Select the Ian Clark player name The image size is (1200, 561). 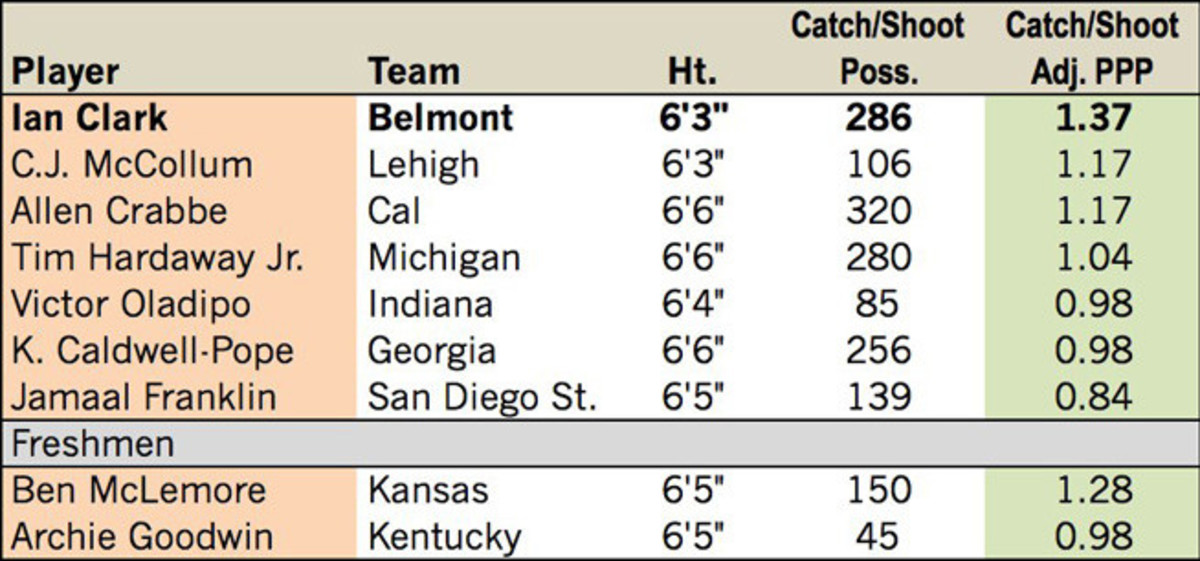(x=89, y=118)
